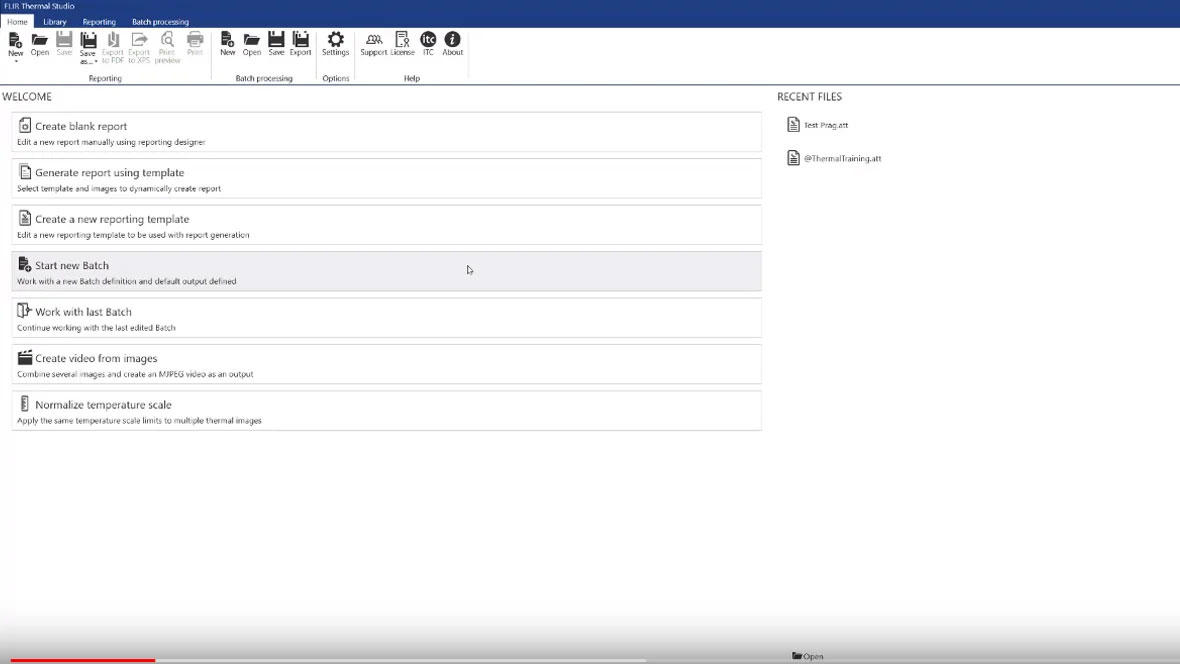Click the ITC training icon
The image size is (1180, 664).
click(428, 43)
